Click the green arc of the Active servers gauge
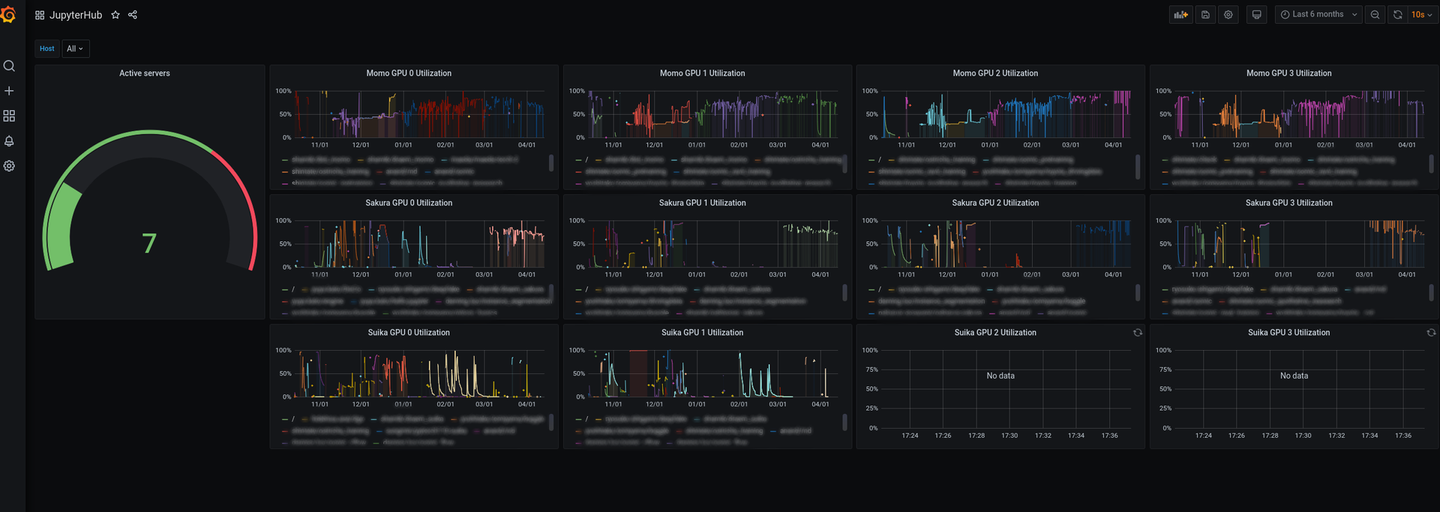This screenshot has width=1440, height=512. (65, 228)
